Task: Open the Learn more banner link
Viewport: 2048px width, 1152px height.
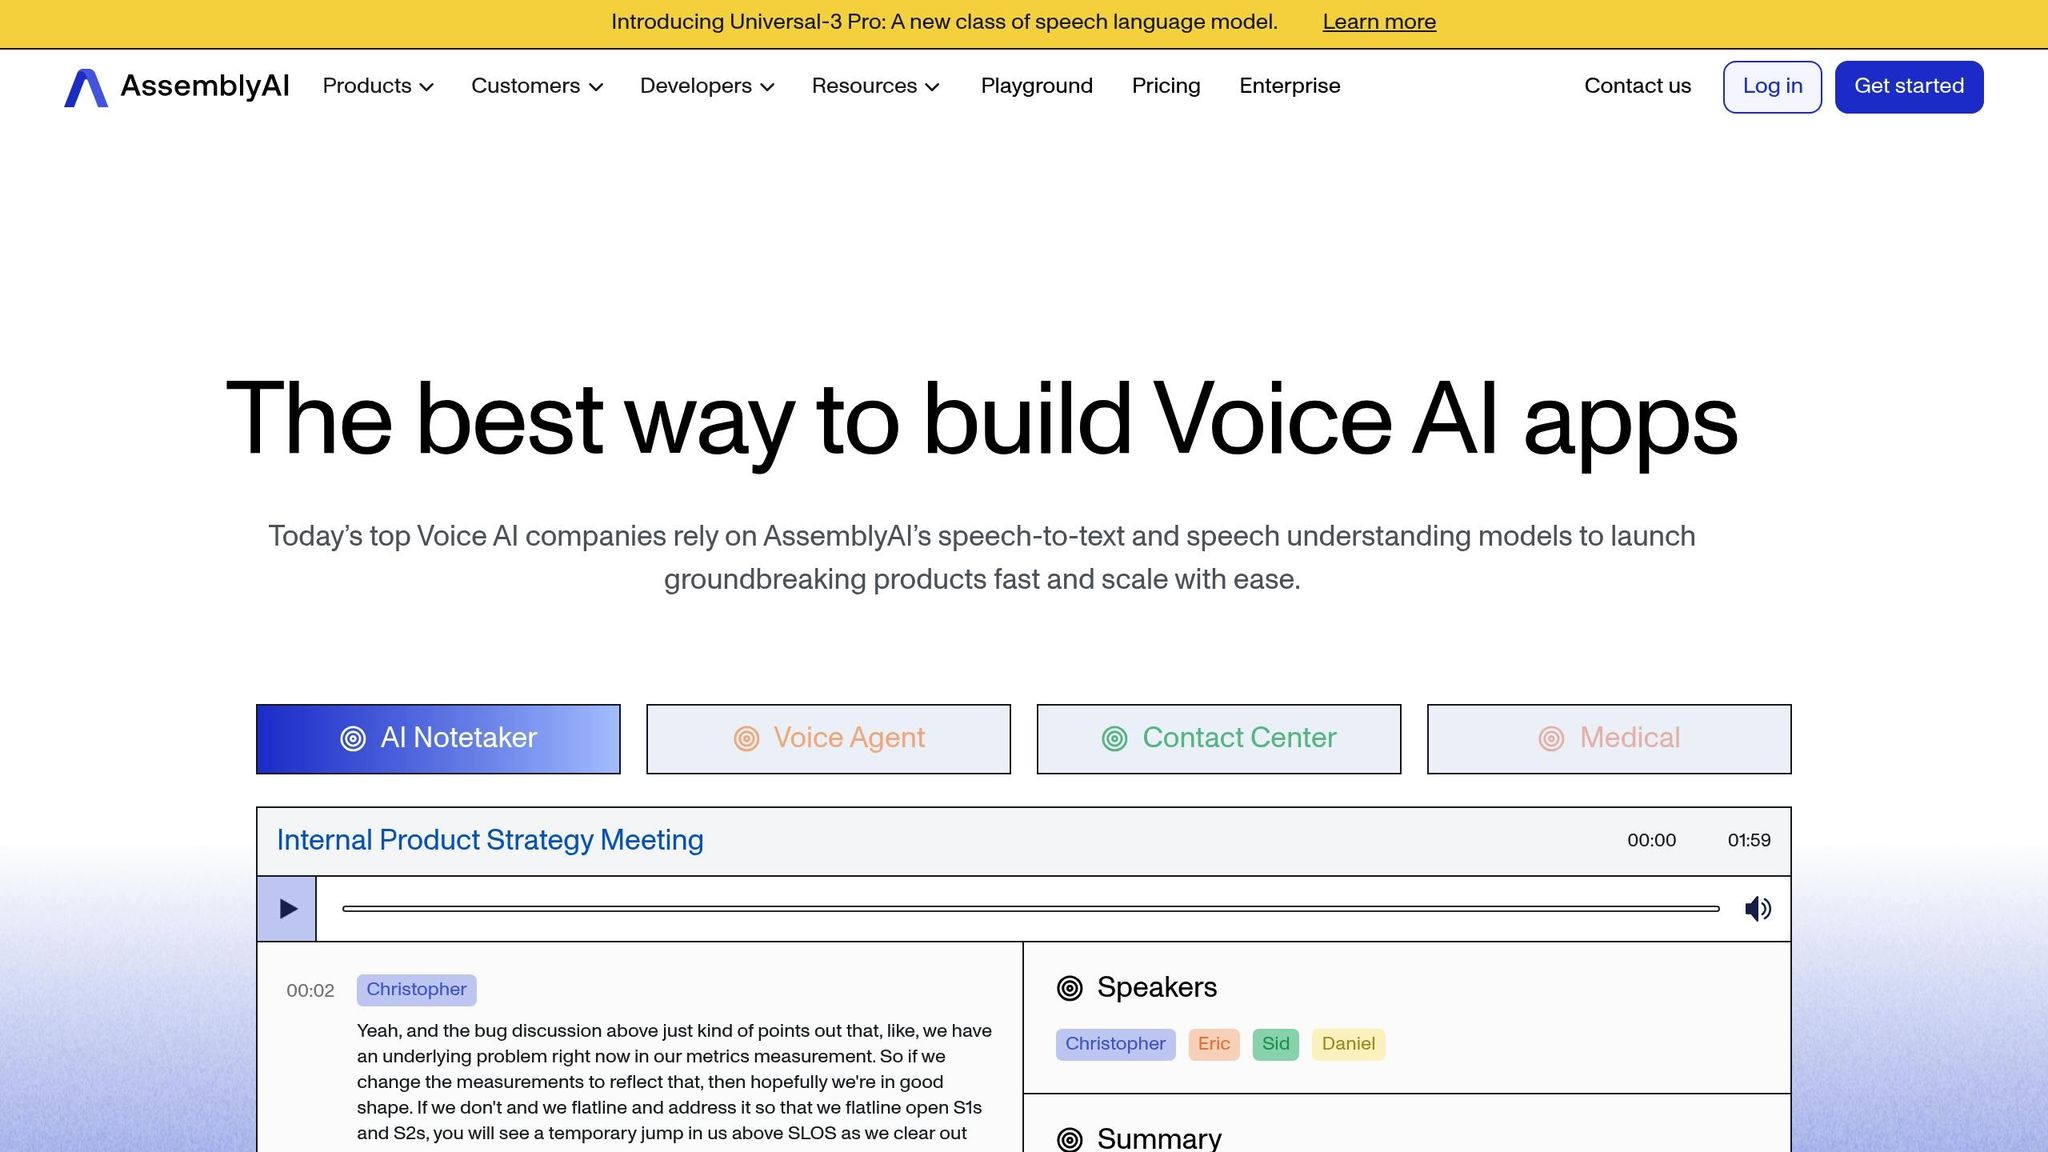Action: [1378, 22]
